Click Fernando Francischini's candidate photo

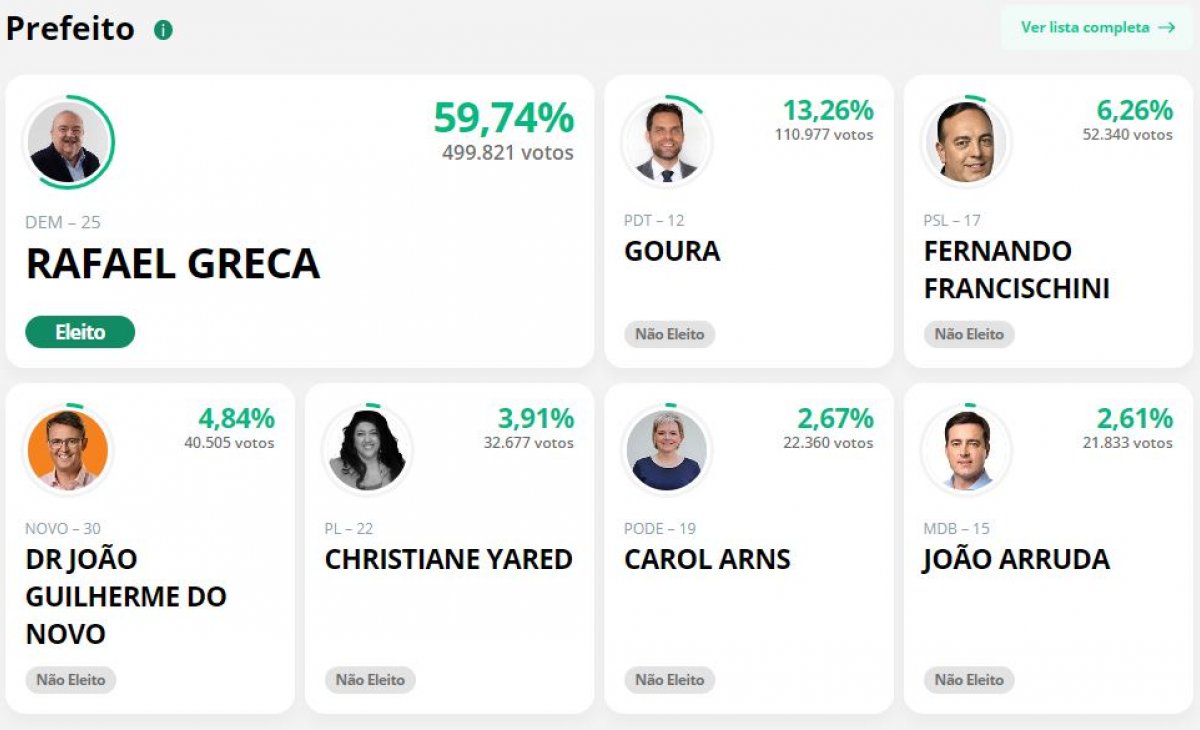click(966, 142)
